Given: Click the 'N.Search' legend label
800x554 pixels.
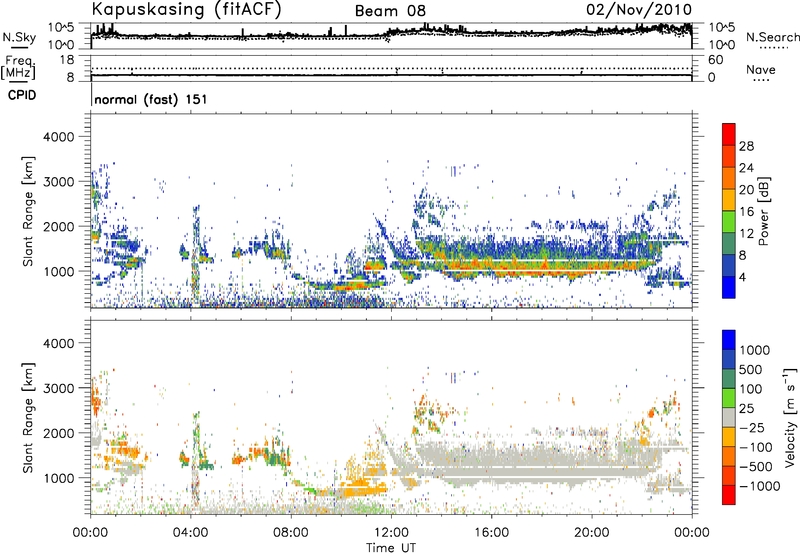Looking at the screenshot, I should click(x=772, y=37).
